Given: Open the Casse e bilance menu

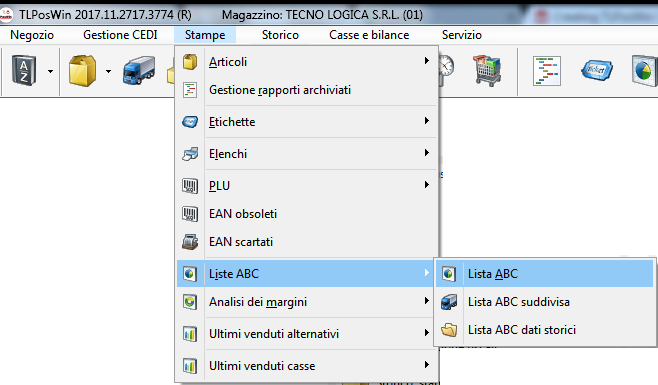Looking at the screenshot, I should (x=369, y=35).
